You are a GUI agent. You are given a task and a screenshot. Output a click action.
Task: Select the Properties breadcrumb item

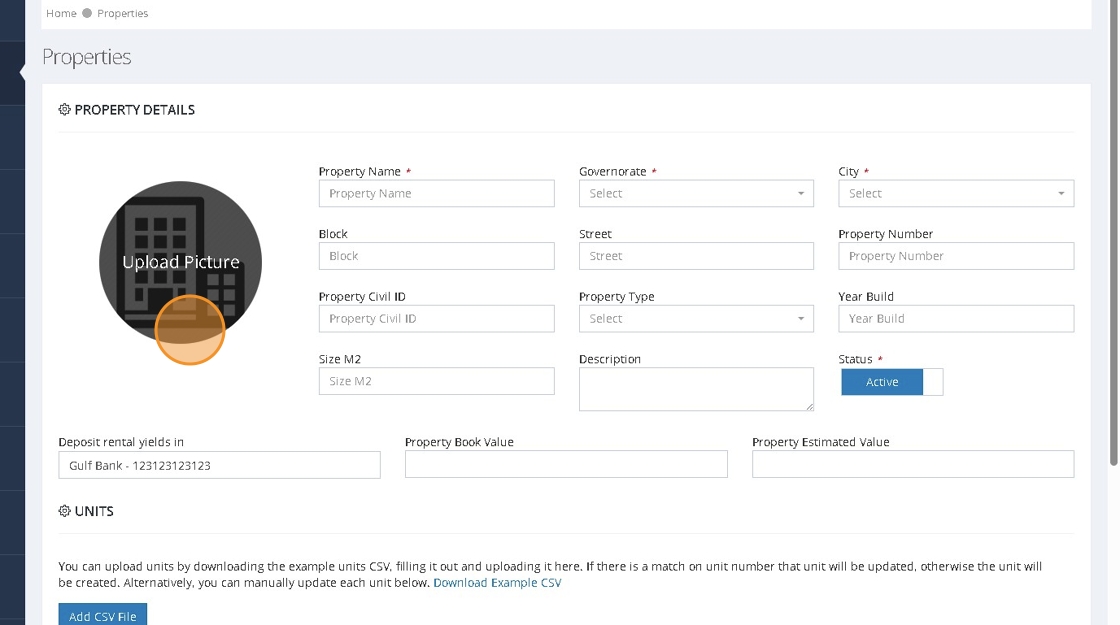(123, 13)
